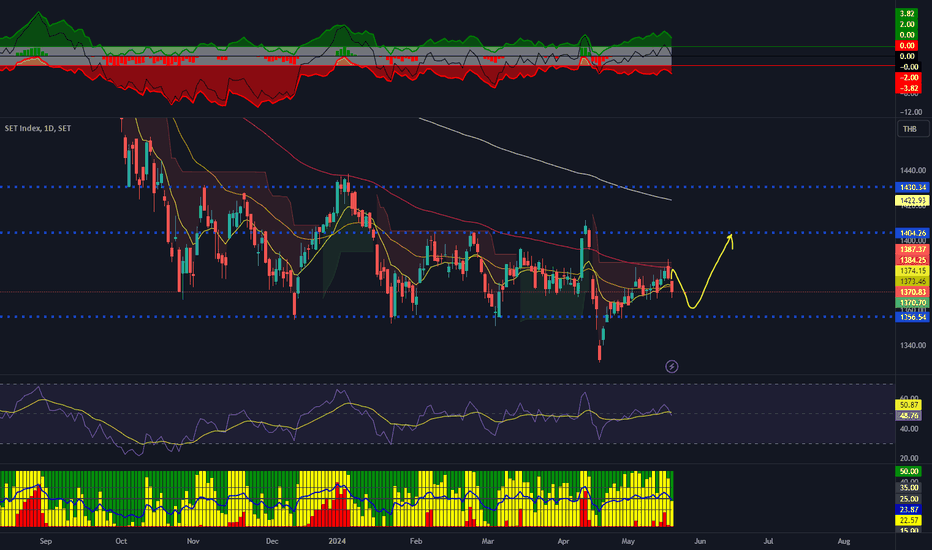
Task: Click the 25.00 bottom indicator label
Action: coord(909,499)
